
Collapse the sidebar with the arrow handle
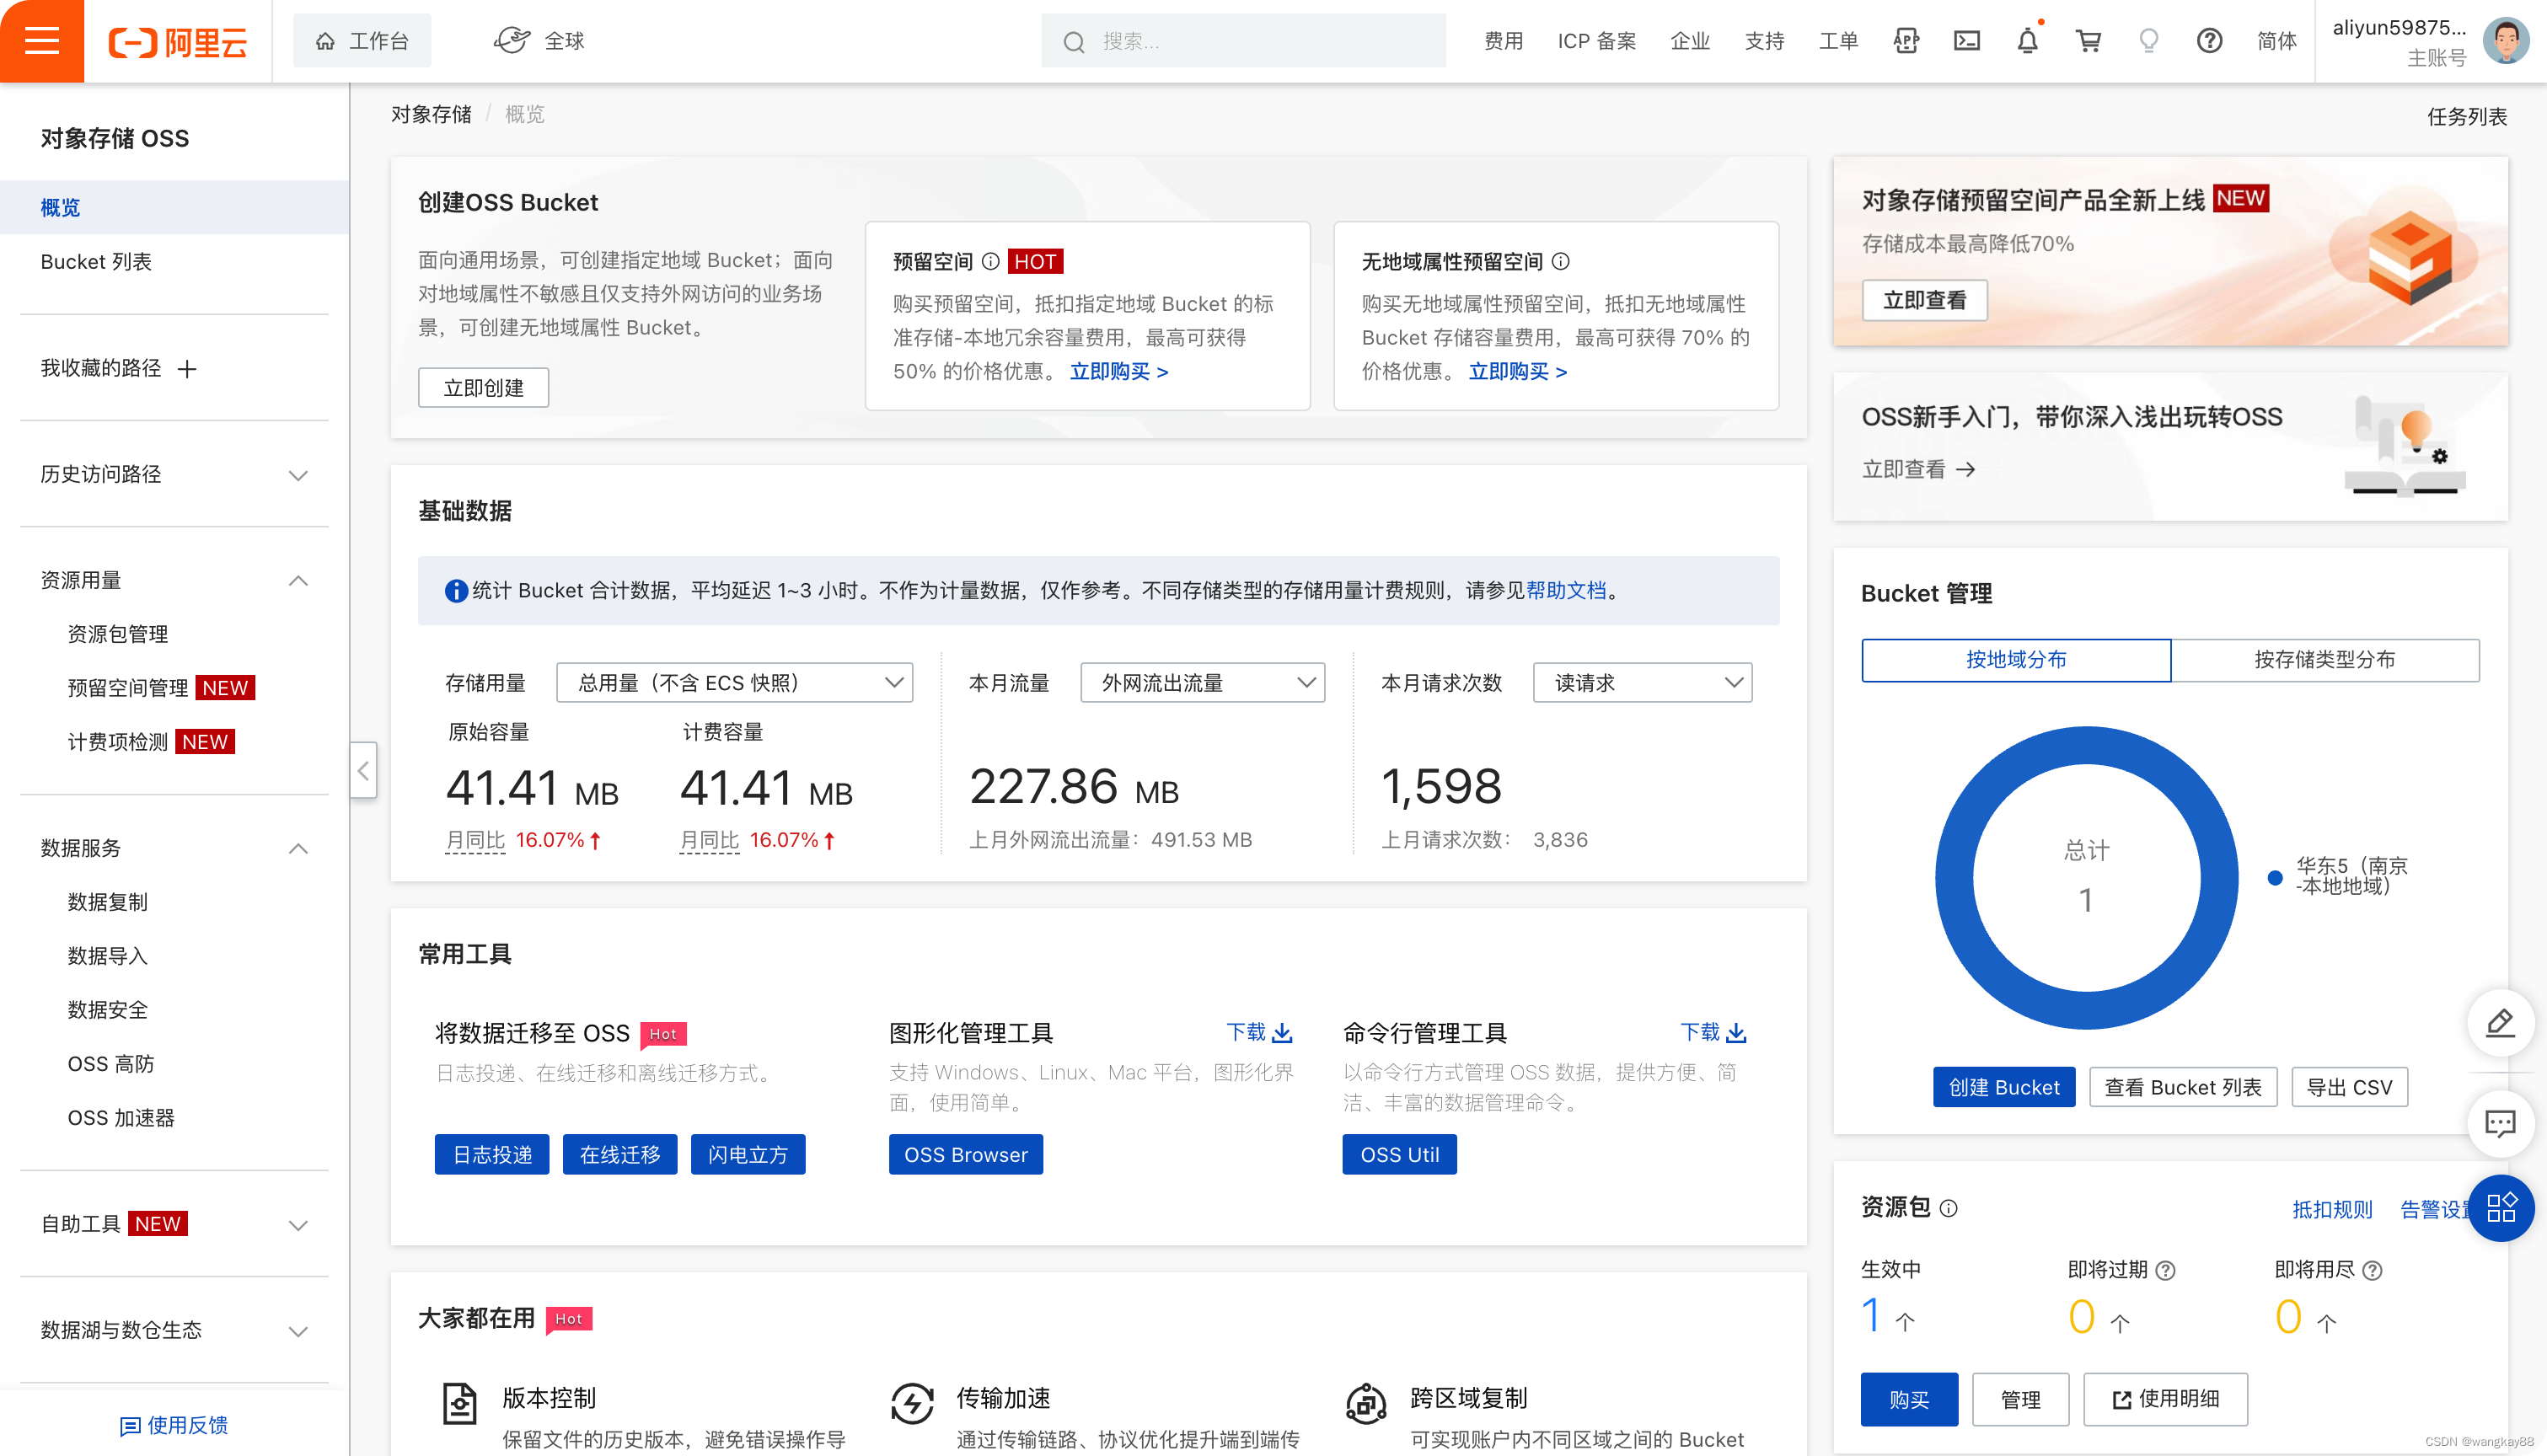pos(363,770)
